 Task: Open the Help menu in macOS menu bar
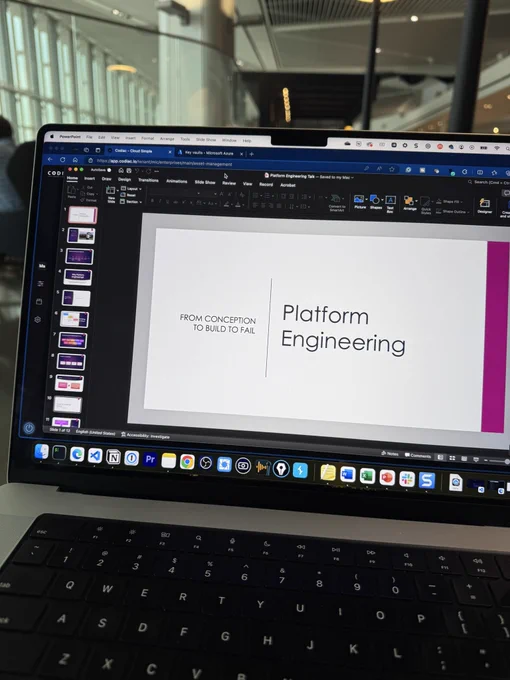pos(247,141)
